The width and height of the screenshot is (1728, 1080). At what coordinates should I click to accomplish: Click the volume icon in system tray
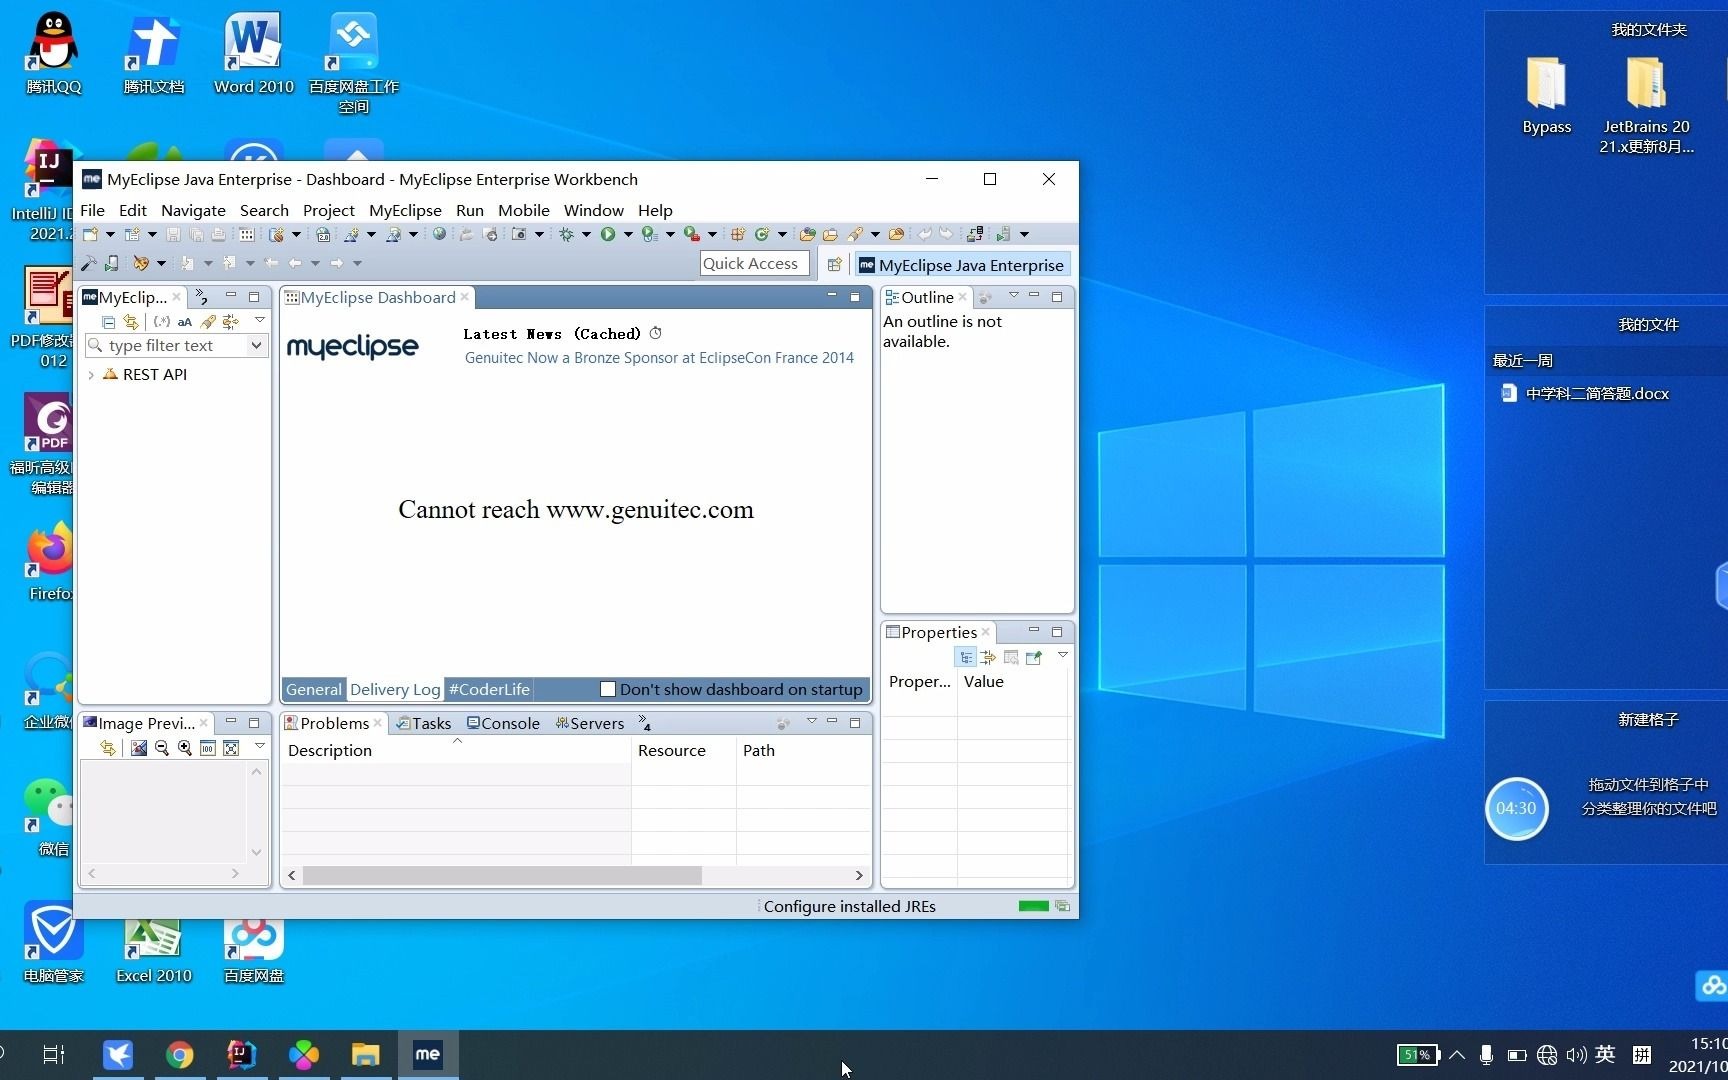[x=1576, y=1054]
